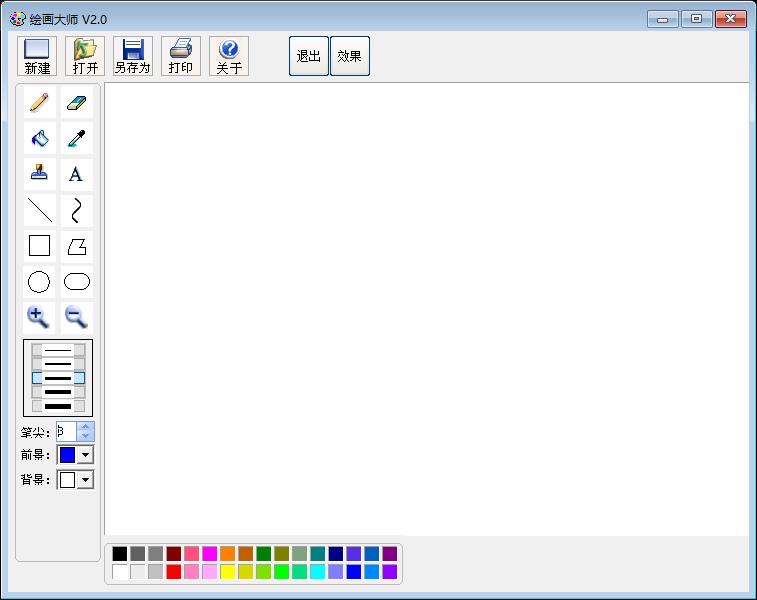Screen dimensions: 757x600
Task: Pick the teal palette swatch
Action: [318, 554]
